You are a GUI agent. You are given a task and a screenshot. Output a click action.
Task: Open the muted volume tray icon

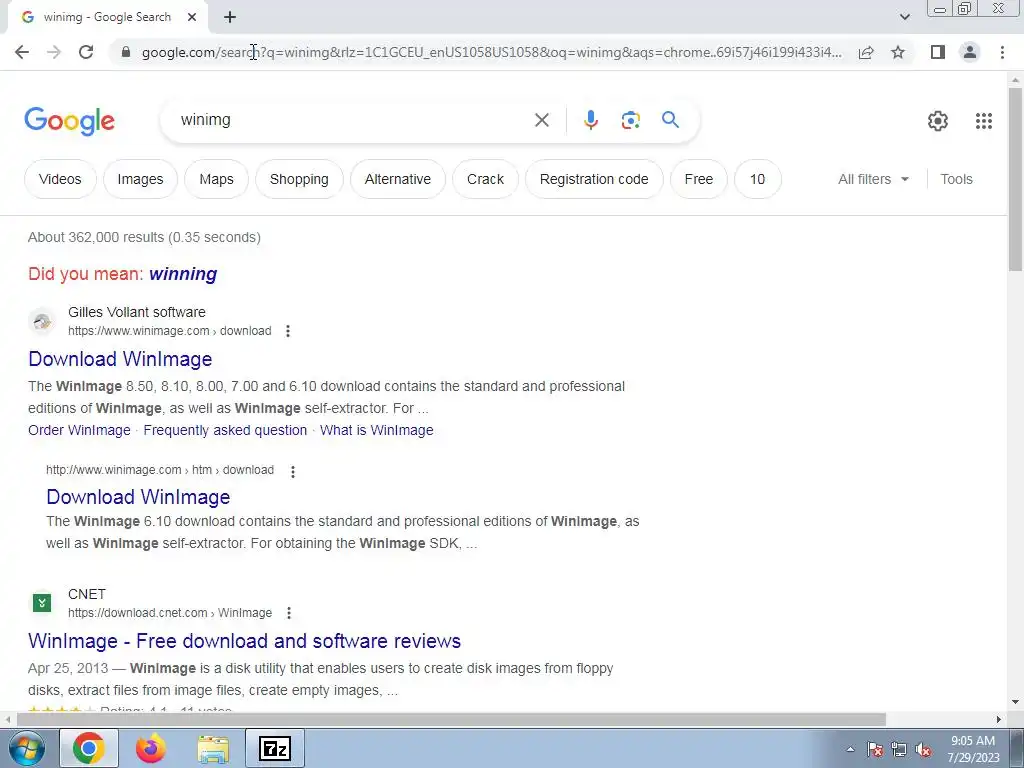tap(923, 749)
